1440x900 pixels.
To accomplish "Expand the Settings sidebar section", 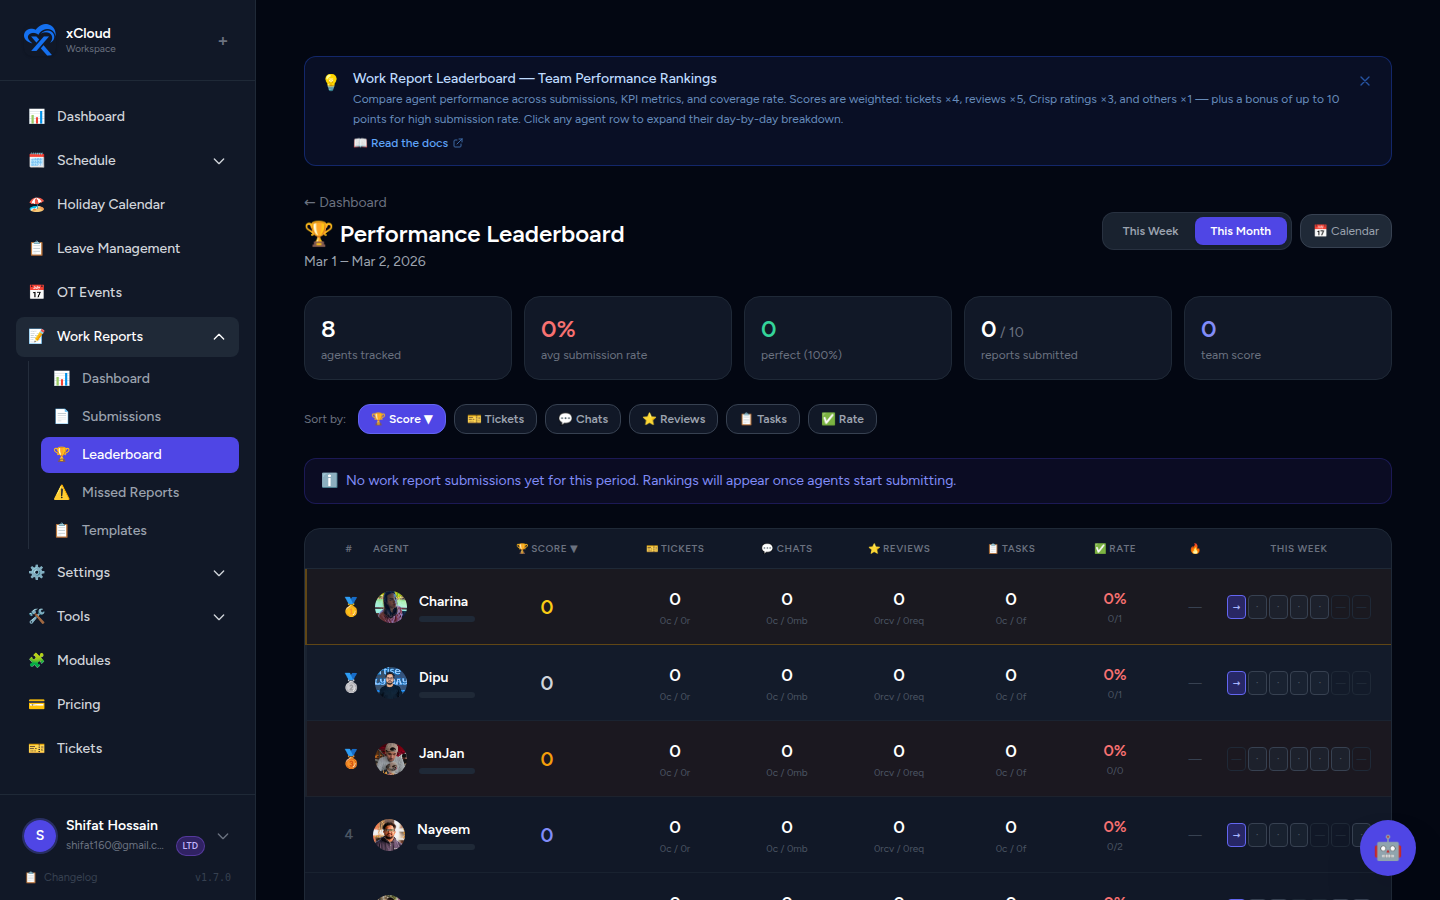I will click(x=219, y=573).
